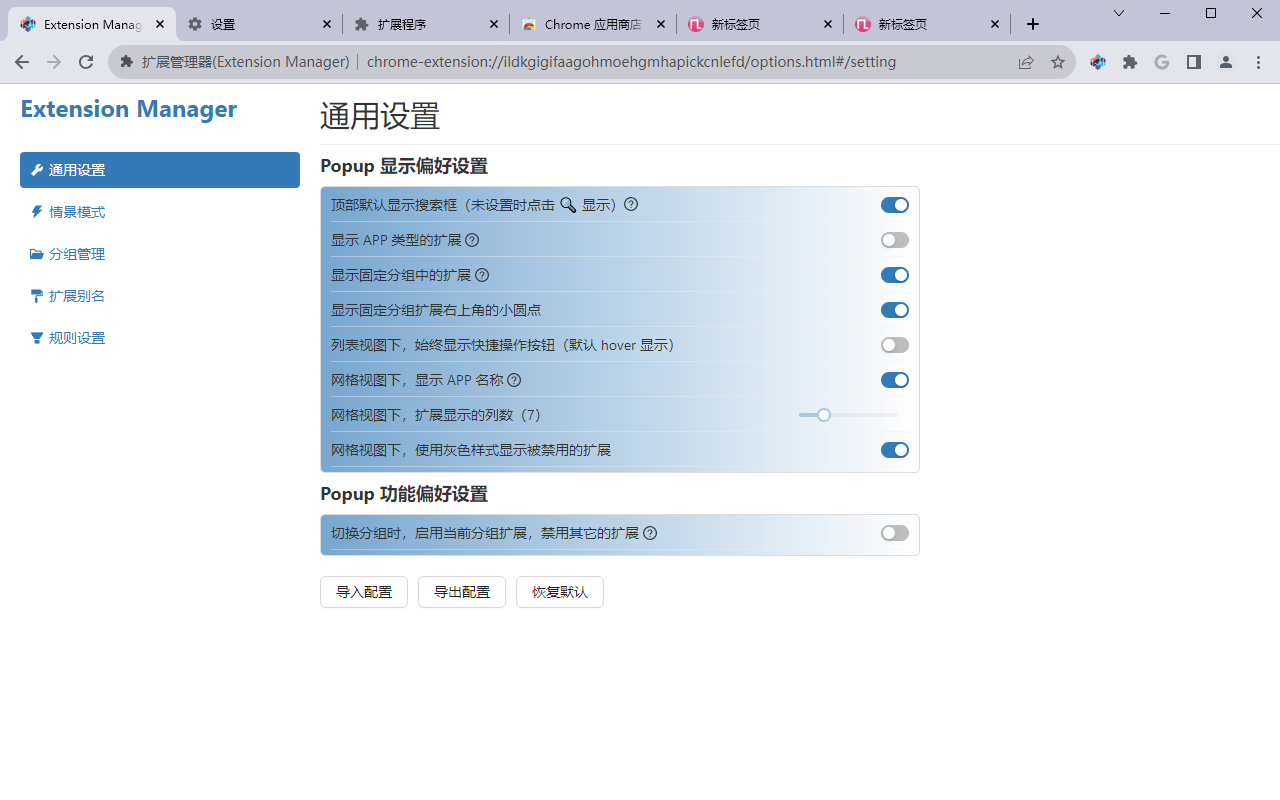Disable 顶部默认显示搜索框 toggle
1280x800 pixels.
[x=894, y=205]
